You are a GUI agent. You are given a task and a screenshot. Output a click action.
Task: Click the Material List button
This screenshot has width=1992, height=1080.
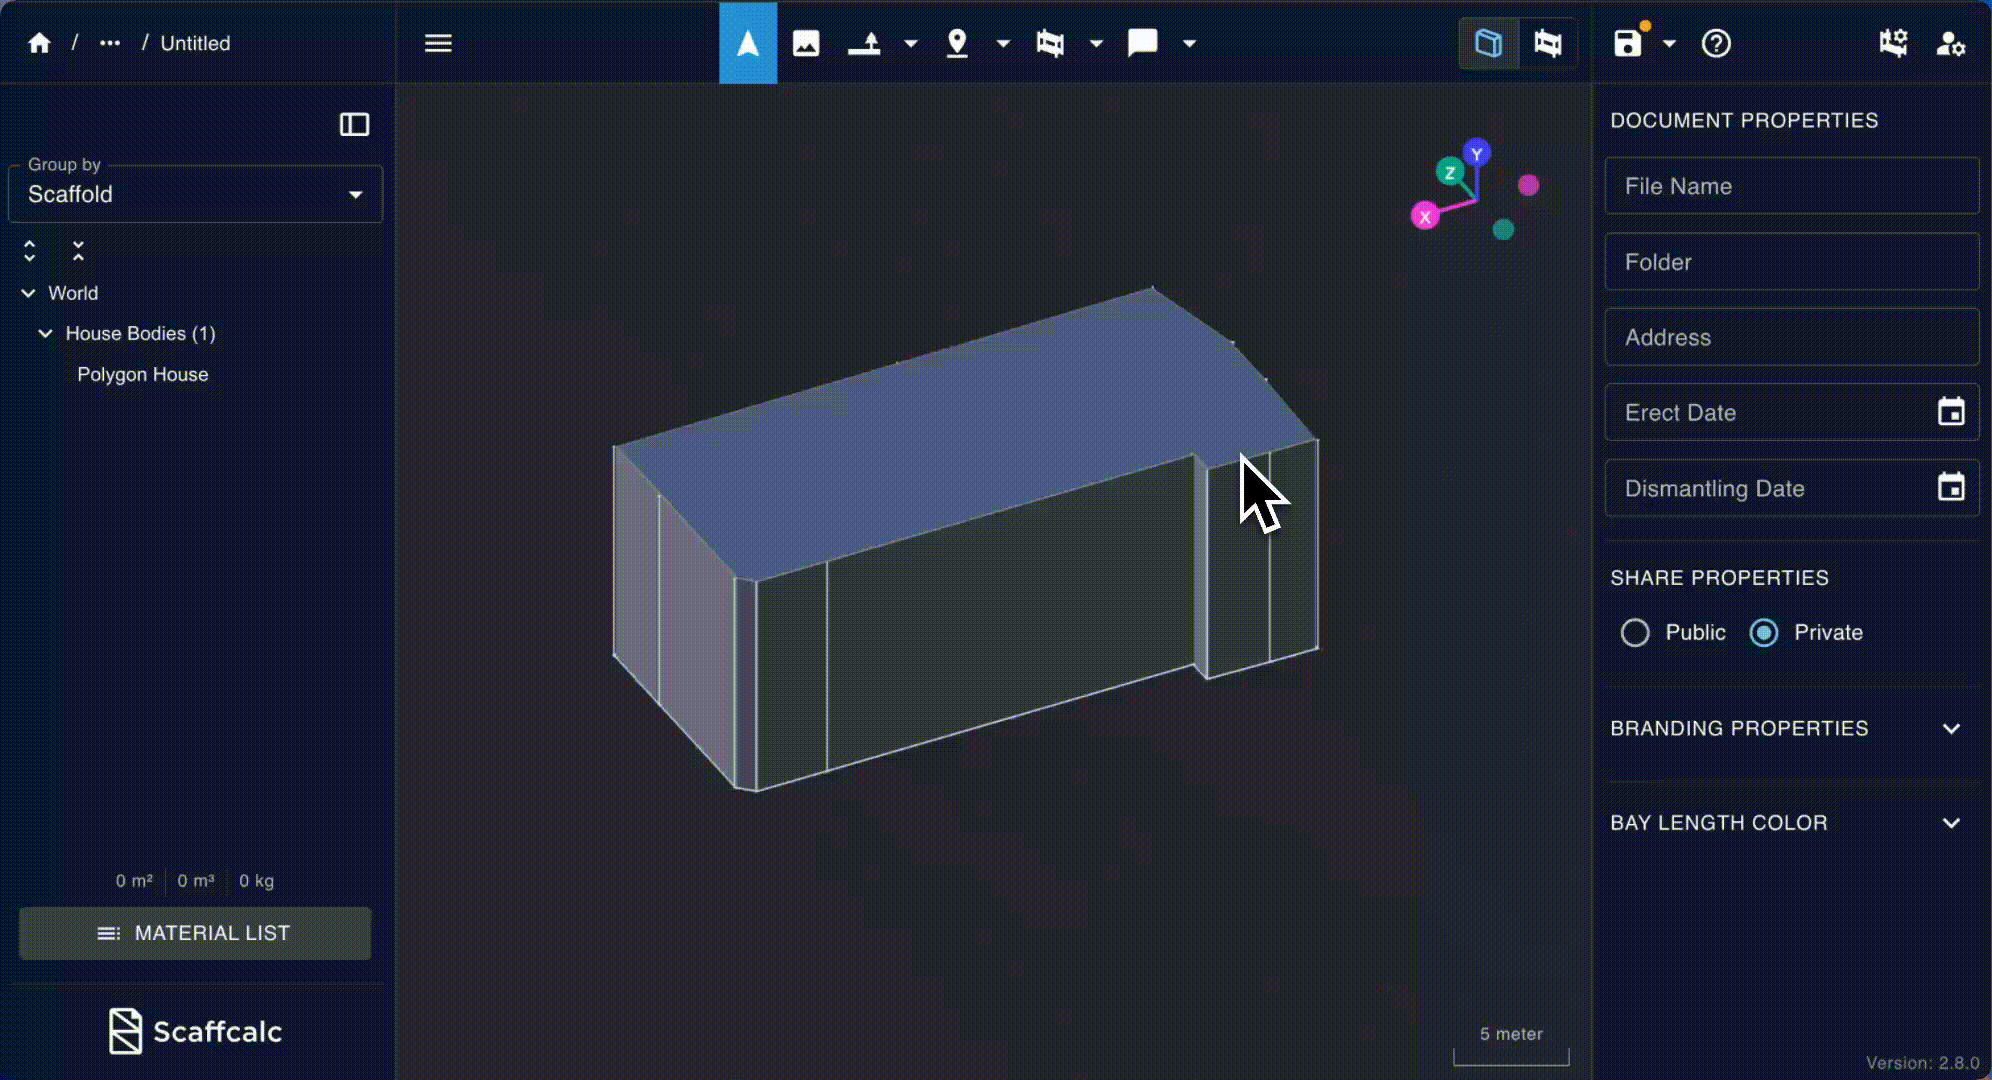pos(195,933)
